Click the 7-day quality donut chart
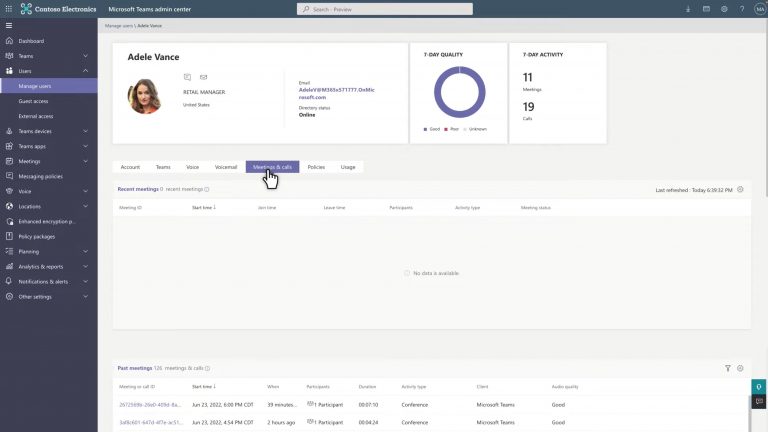Image resolution: width=768 pixels, height=432 pixels. pyautogui.click(x=459, y=92)
